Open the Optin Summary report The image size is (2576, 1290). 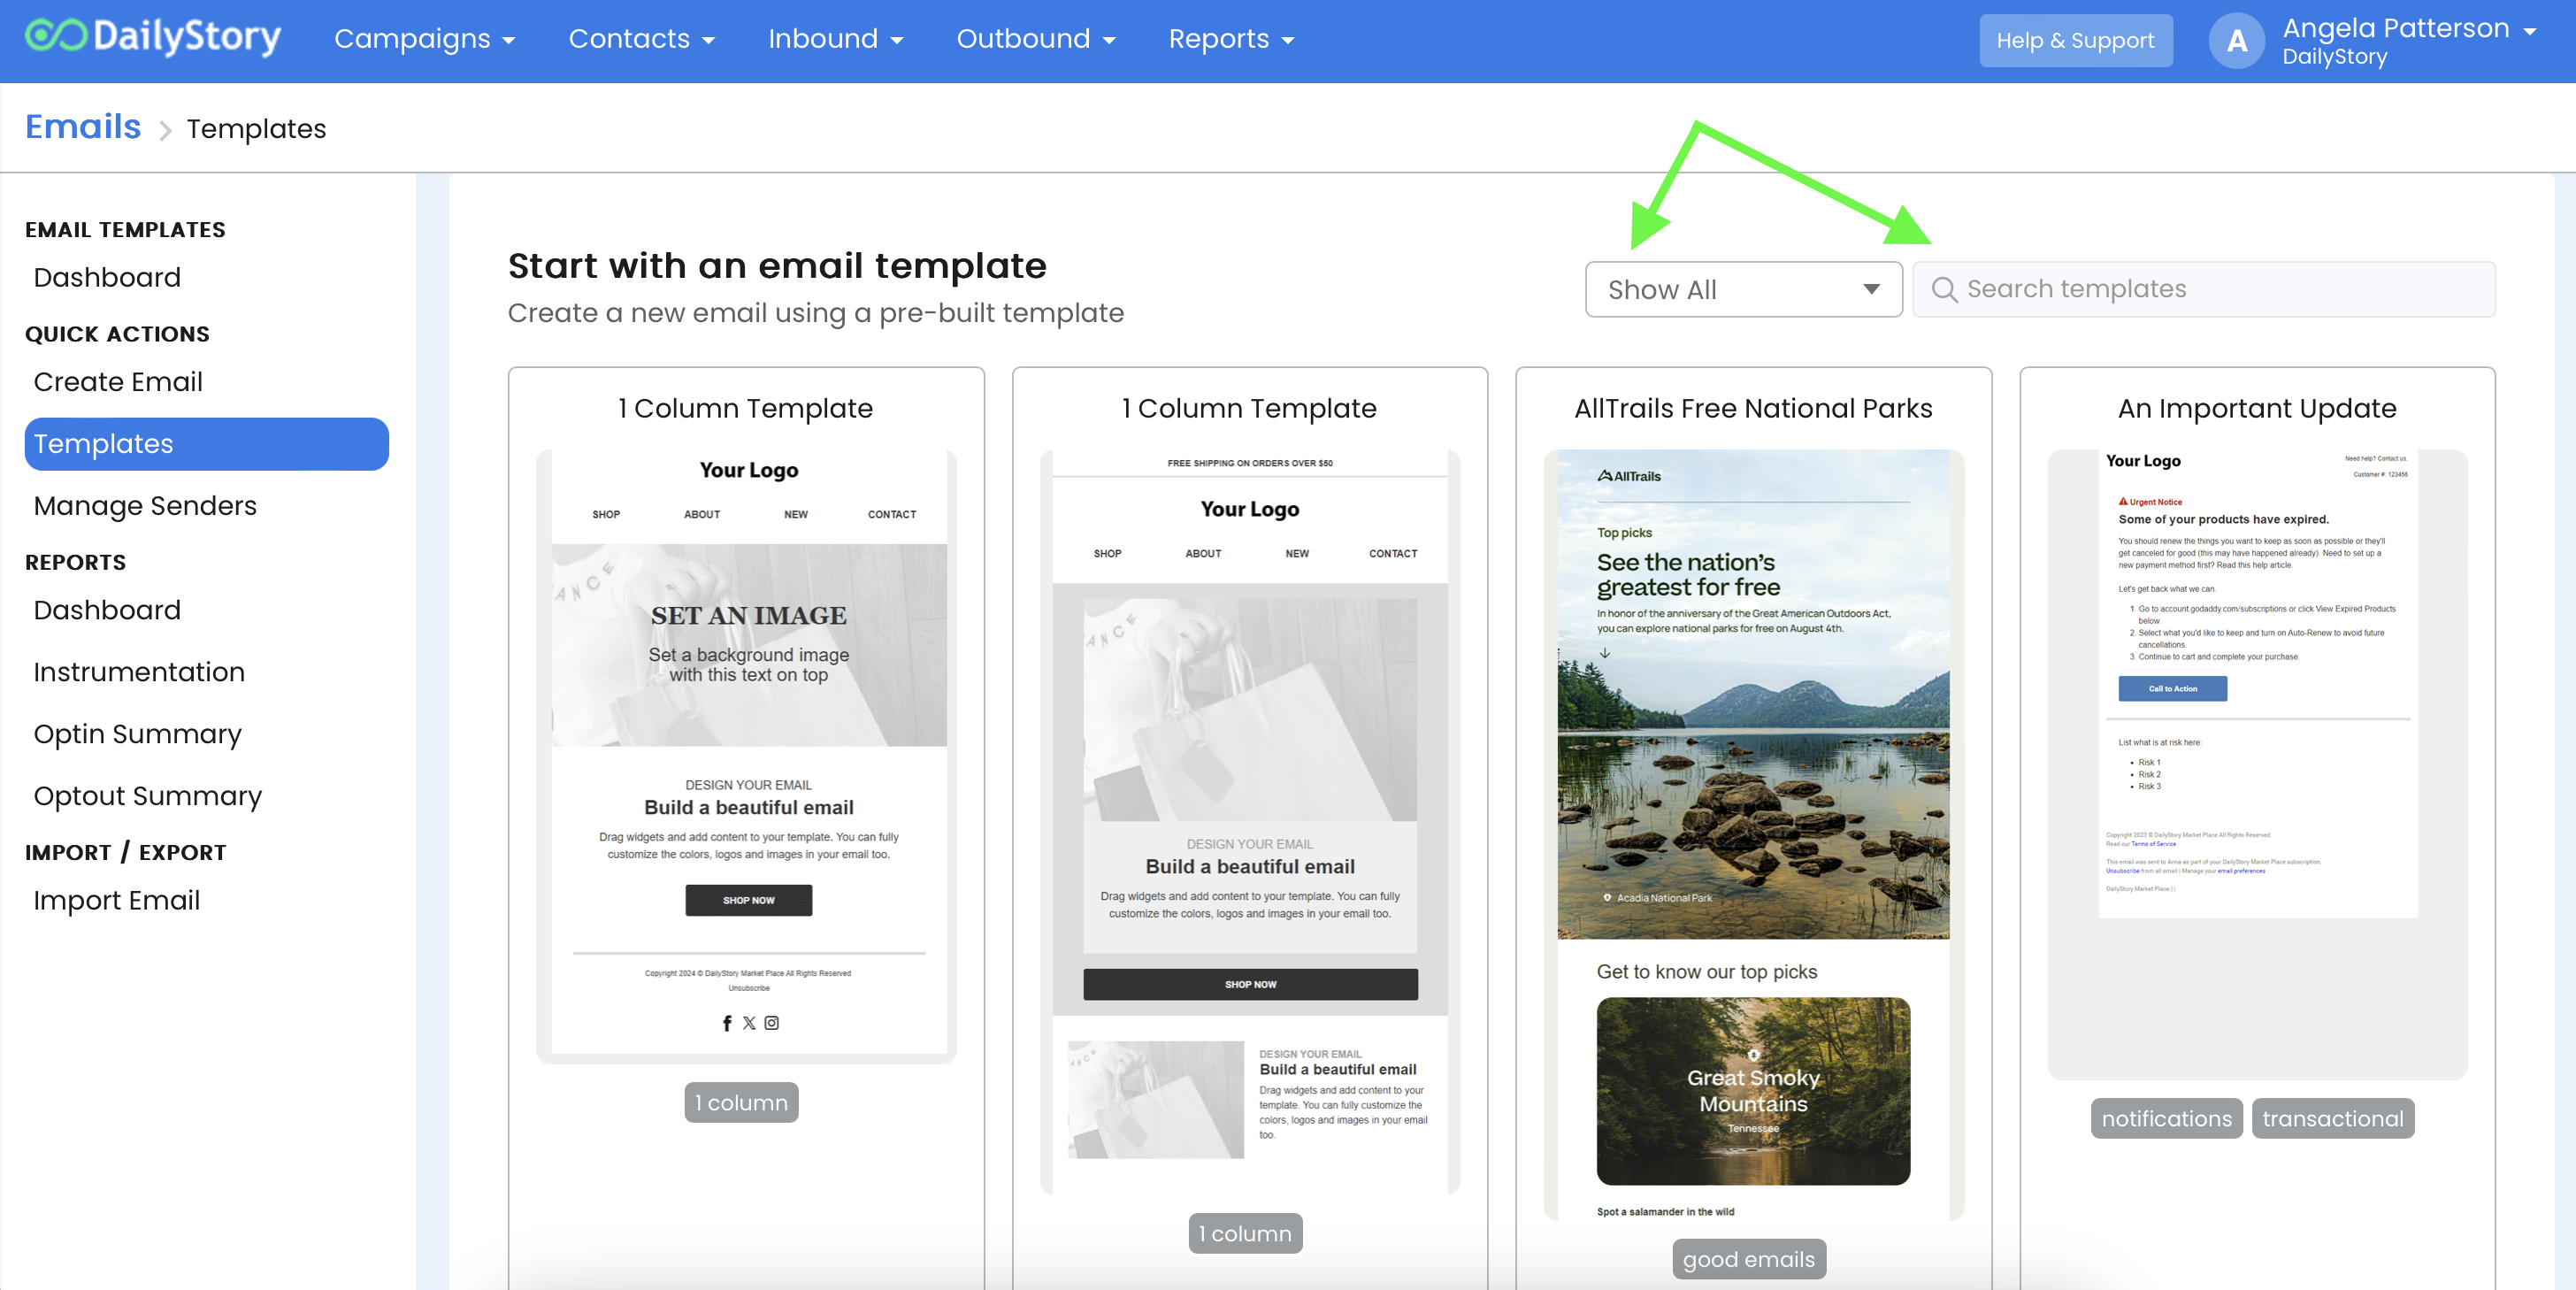pyautogui.click(x=137, y=734)
